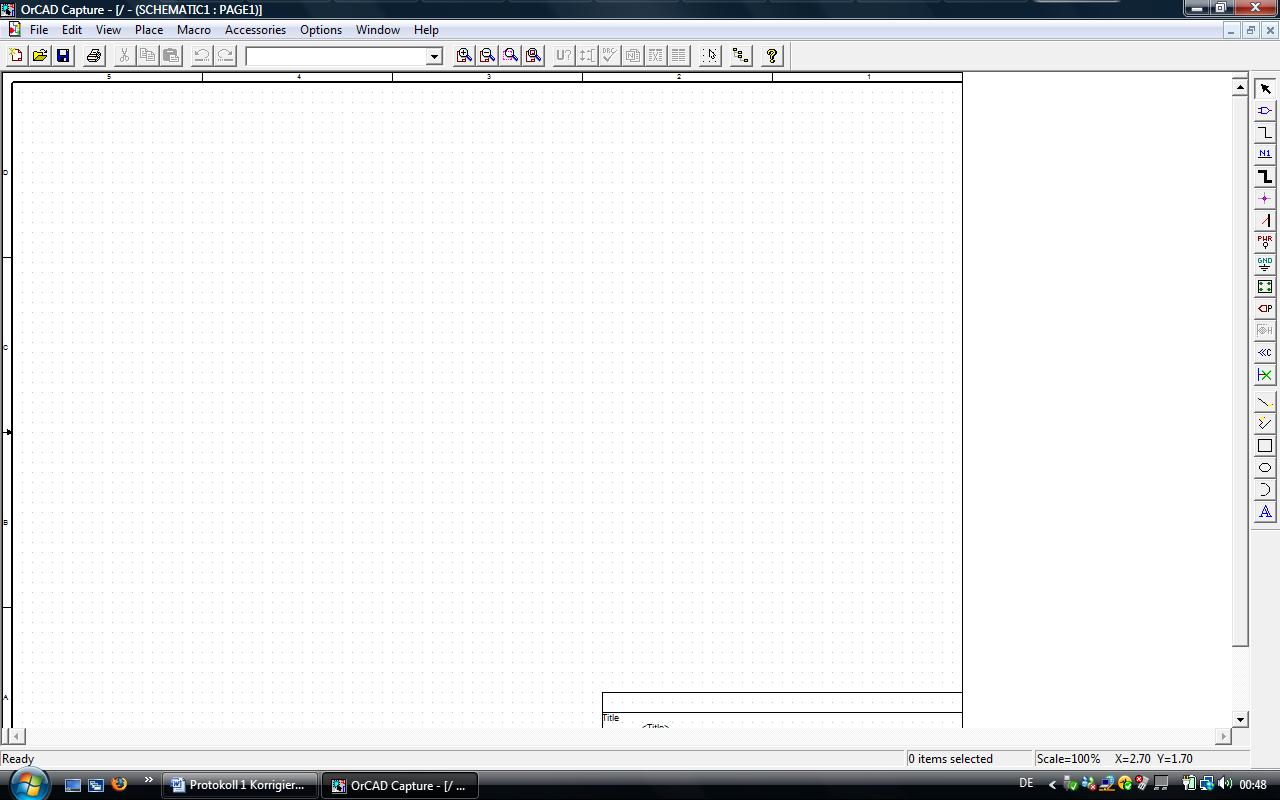Expand the quick launch chevron
Viewport: 1280px width, 800px height.
coord(149,780)
